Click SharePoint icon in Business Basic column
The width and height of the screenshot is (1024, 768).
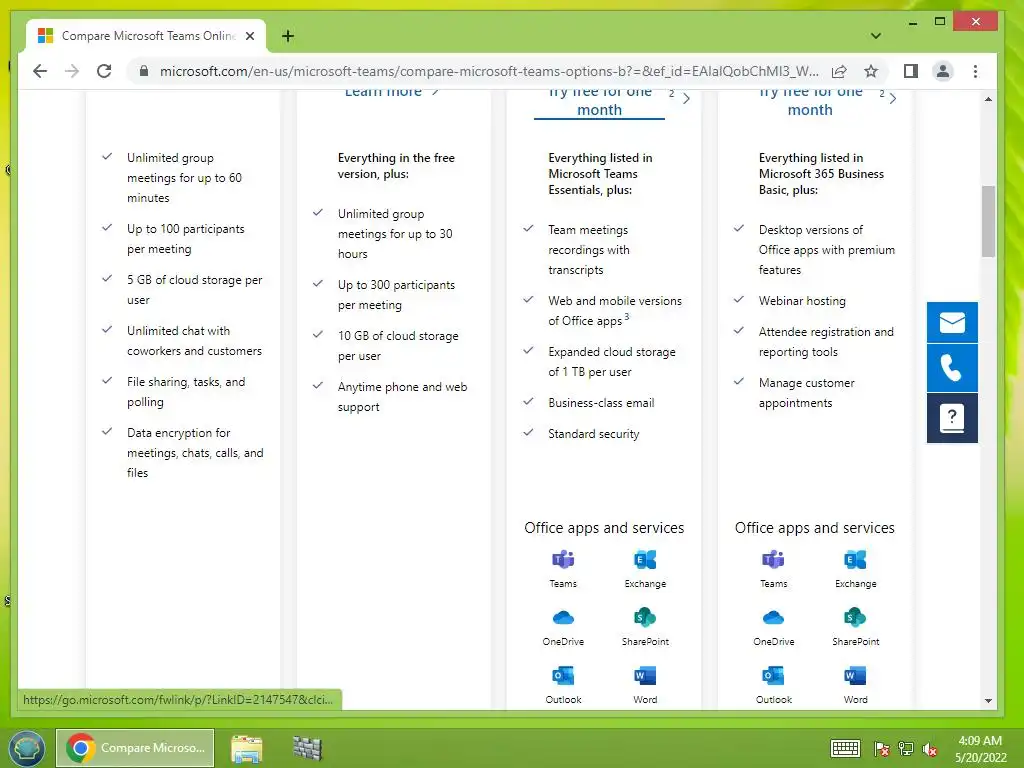(645, 617)
